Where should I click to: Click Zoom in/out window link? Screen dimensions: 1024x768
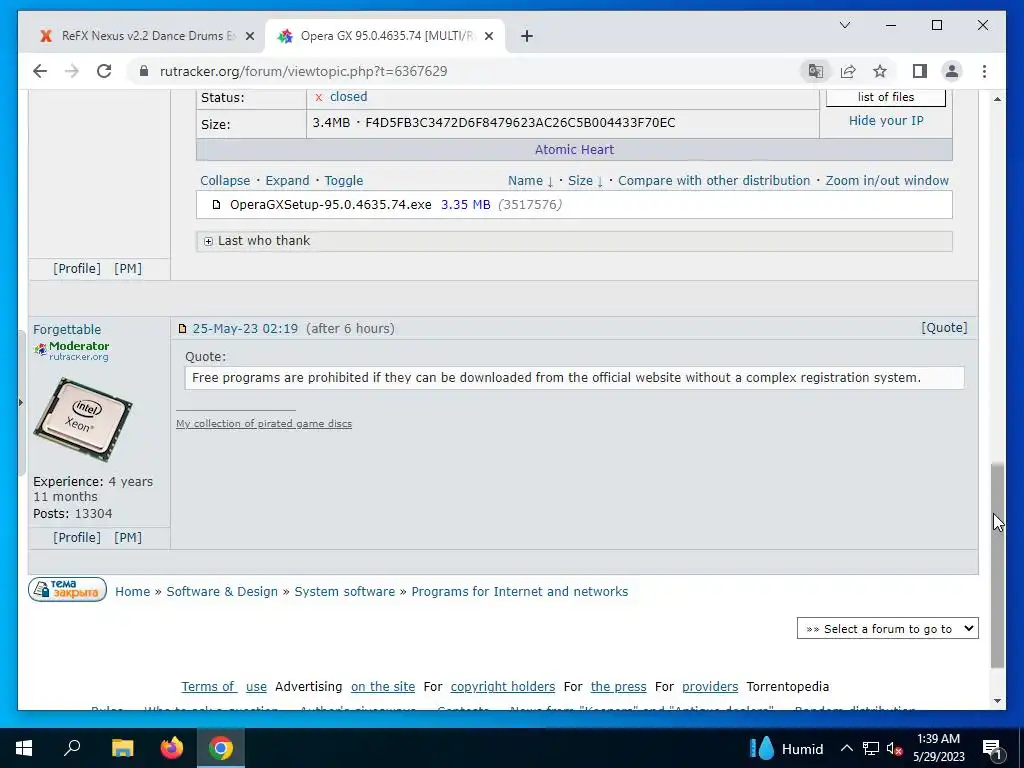point(887,180)
